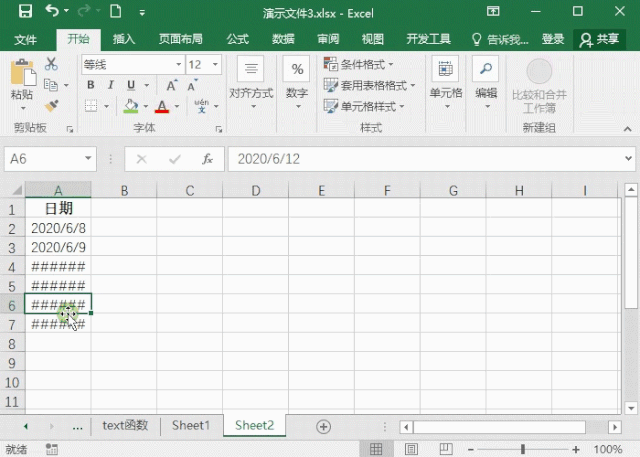Open the 公式 tab
Viewport: 640px width, 457px height.
coord(238,39)
